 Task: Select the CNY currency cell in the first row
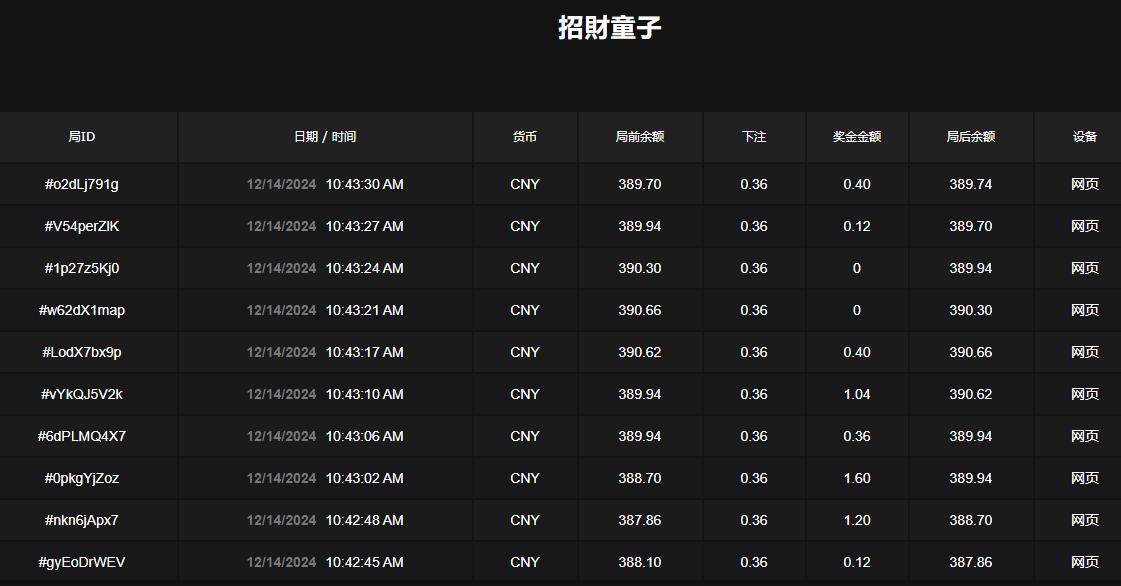[x=524, y=184]
